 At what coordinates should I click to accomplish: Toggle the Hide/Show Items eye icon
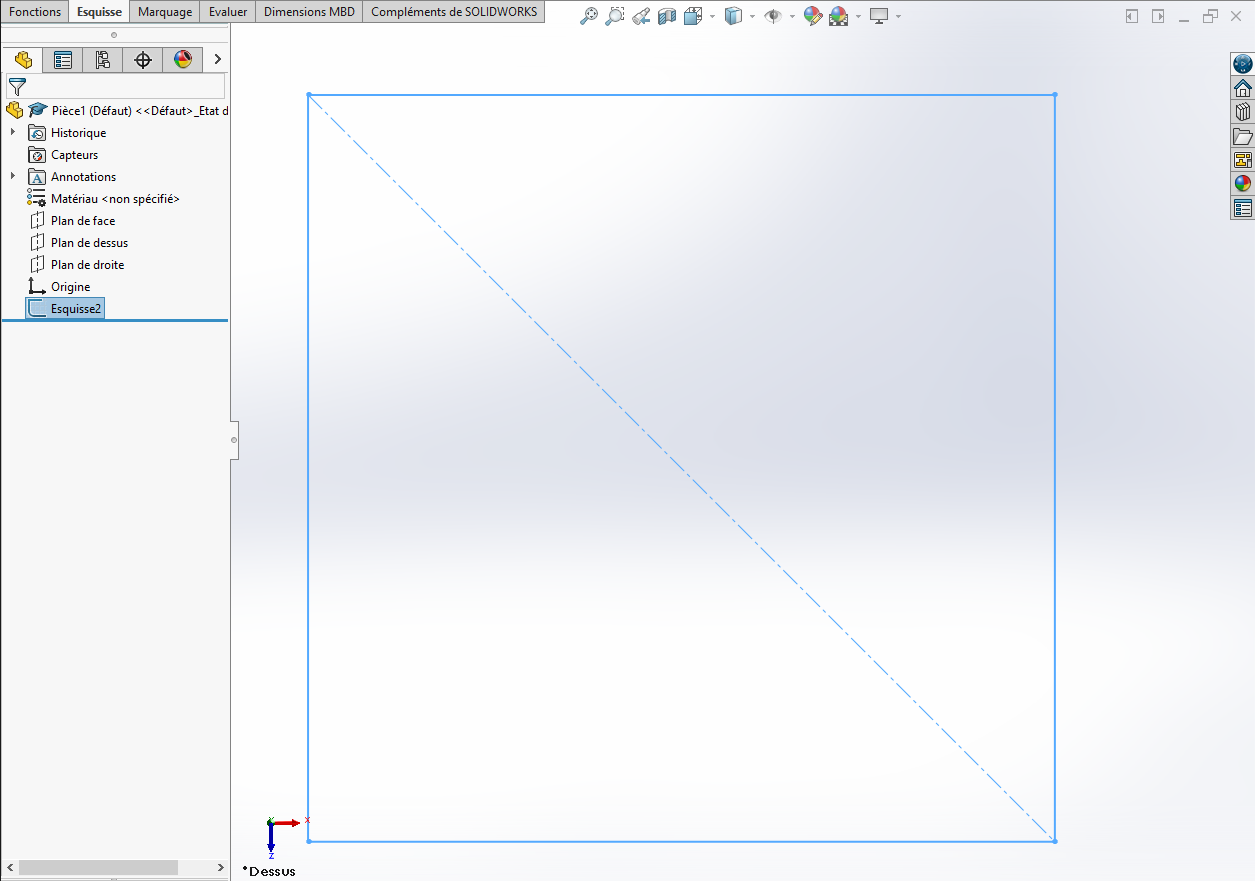click(x=772, y=16)
